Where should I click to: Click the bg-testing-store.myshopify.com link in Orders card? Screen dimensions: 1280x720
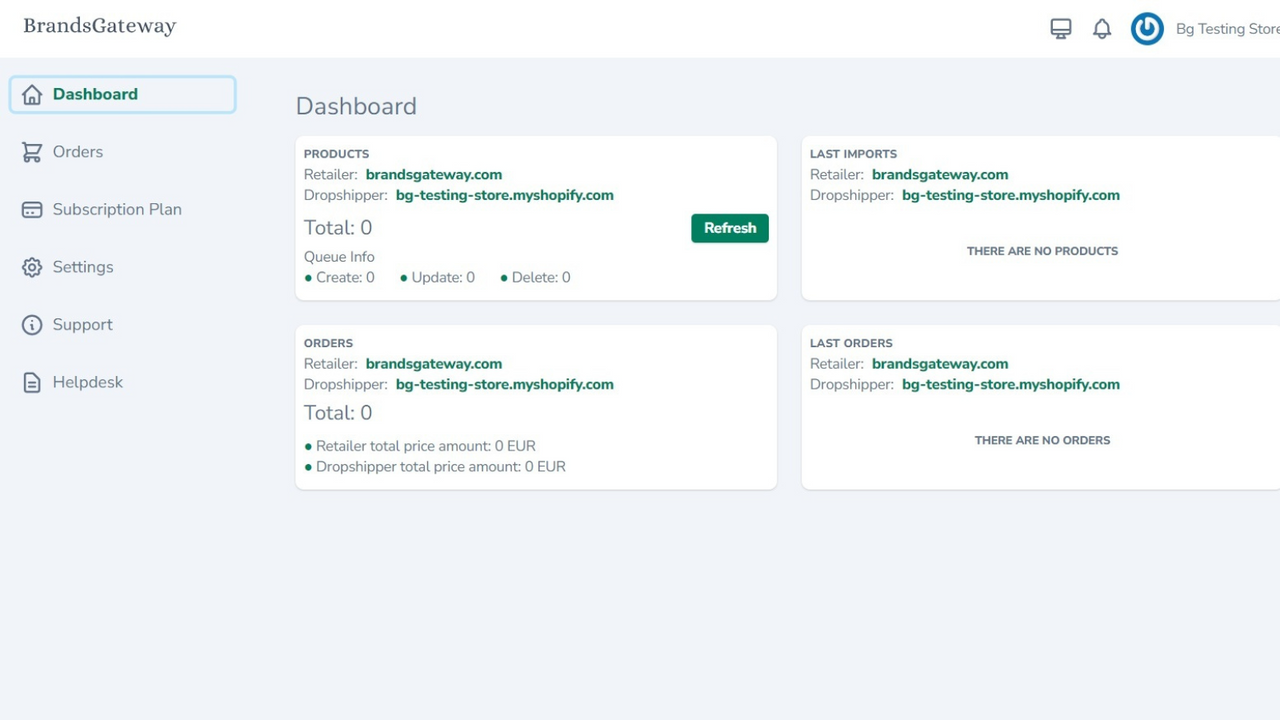tap(505, 384)
